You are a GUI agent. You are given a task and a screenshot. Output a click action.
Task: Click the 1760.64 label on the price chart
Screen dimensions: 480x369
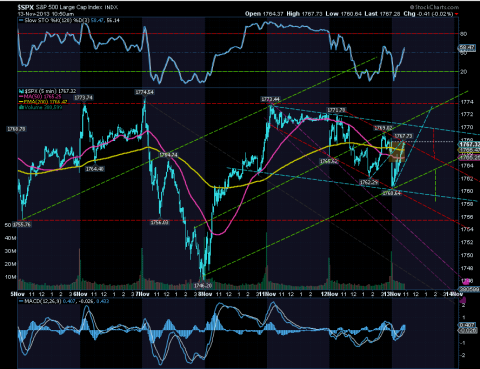[x=391, y=193]
